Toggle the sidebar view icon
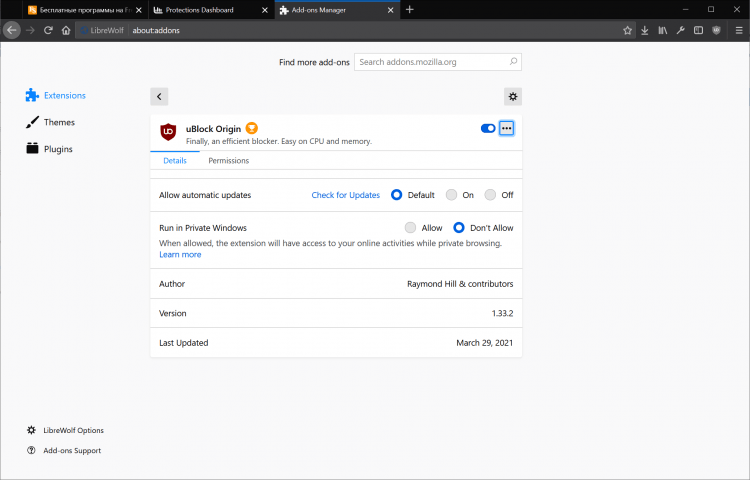Screen dimensions: 750x480 pyautogui.click(x=697, y=30)
